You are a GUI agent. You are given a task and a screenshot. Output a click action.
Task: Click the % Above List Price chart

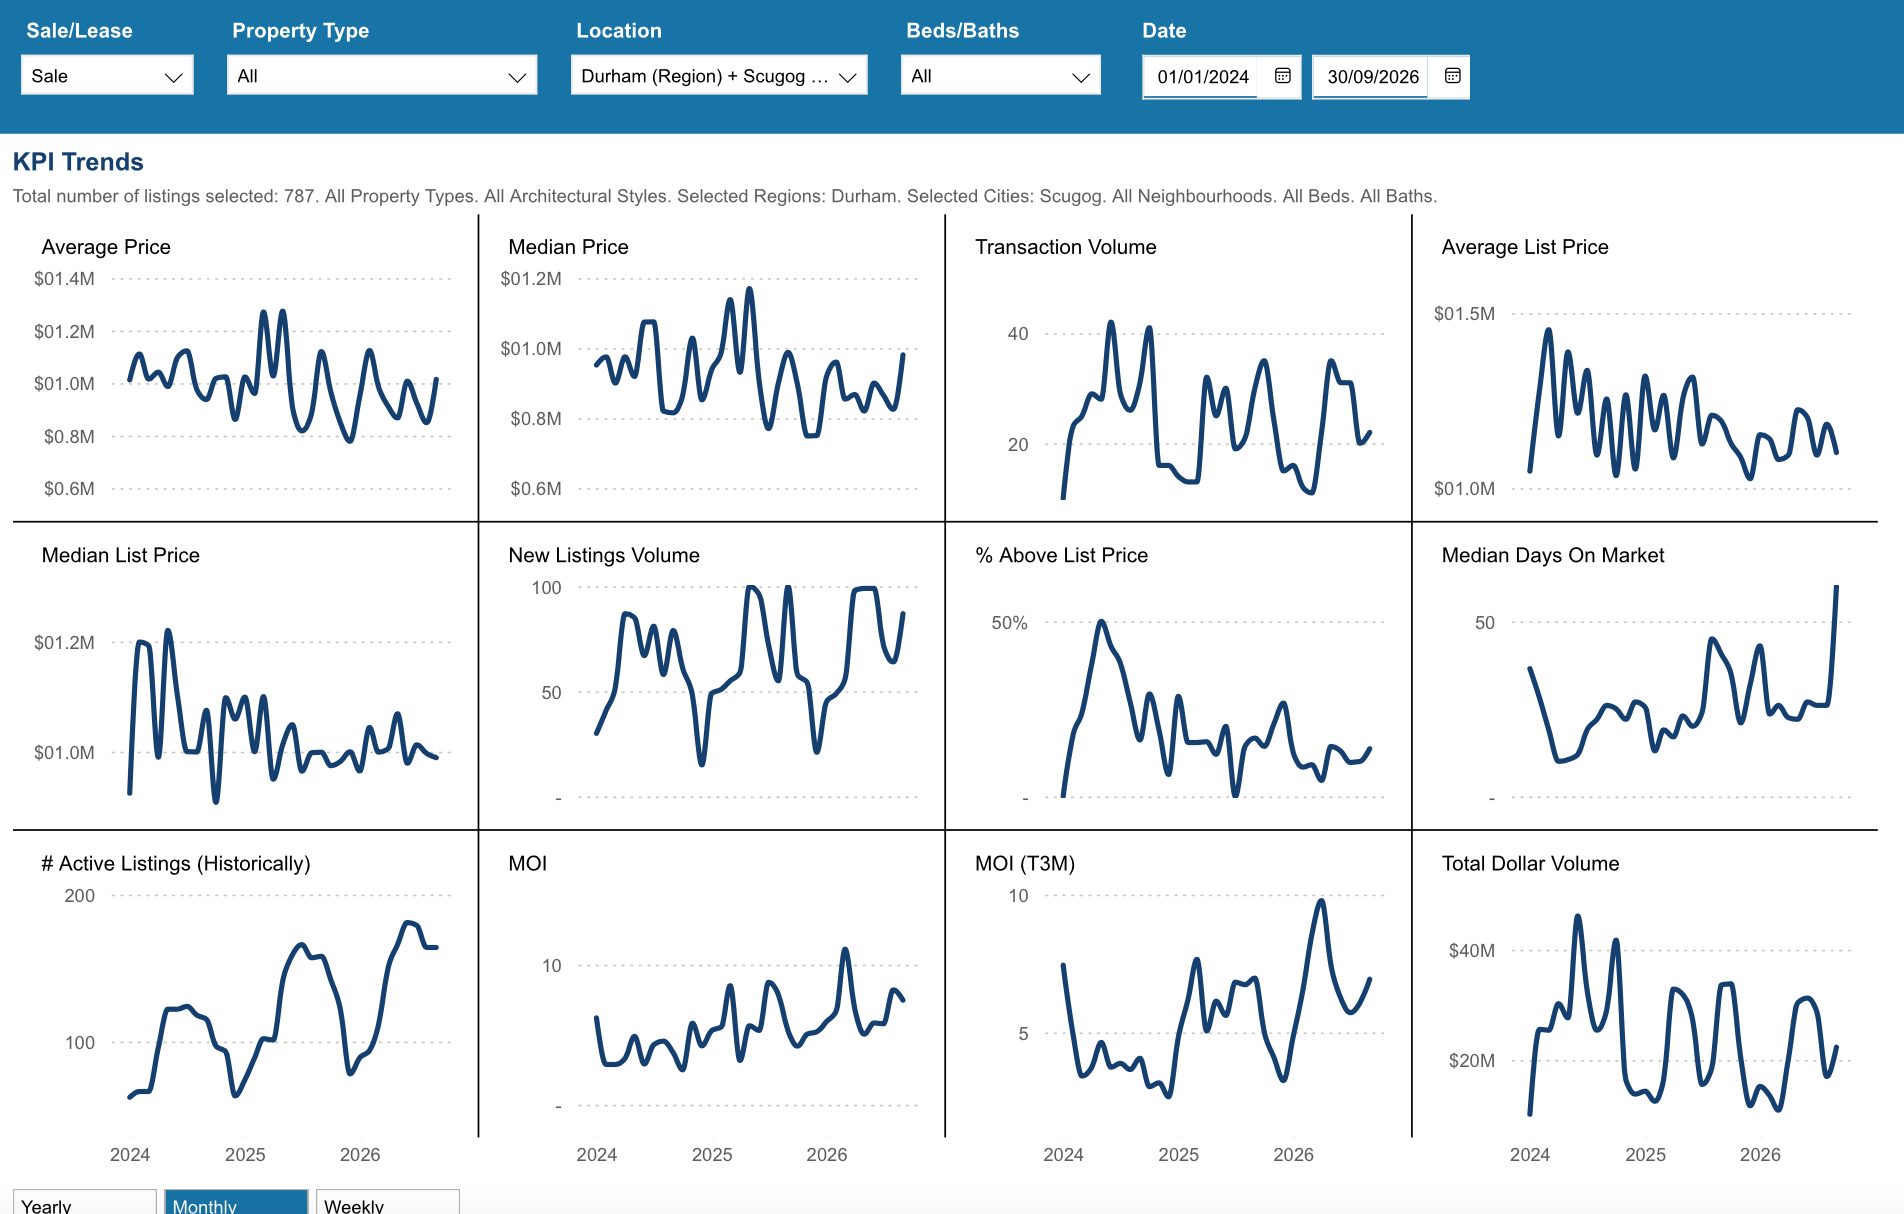point(1178,676)
